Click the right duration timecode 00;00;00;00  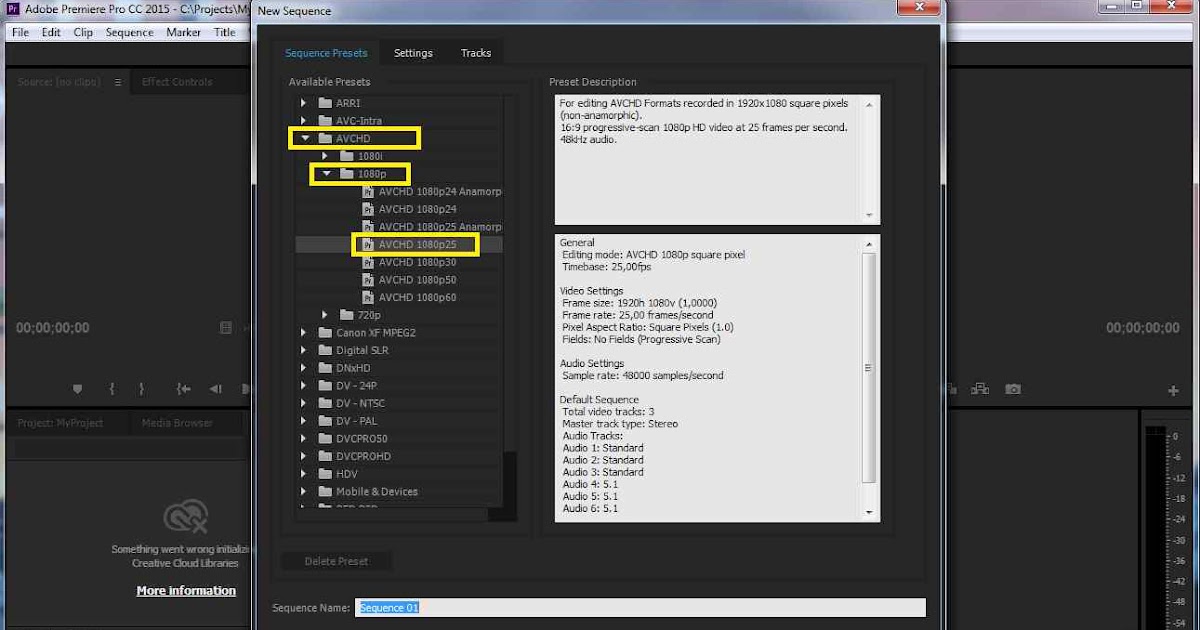point(1142,327)
